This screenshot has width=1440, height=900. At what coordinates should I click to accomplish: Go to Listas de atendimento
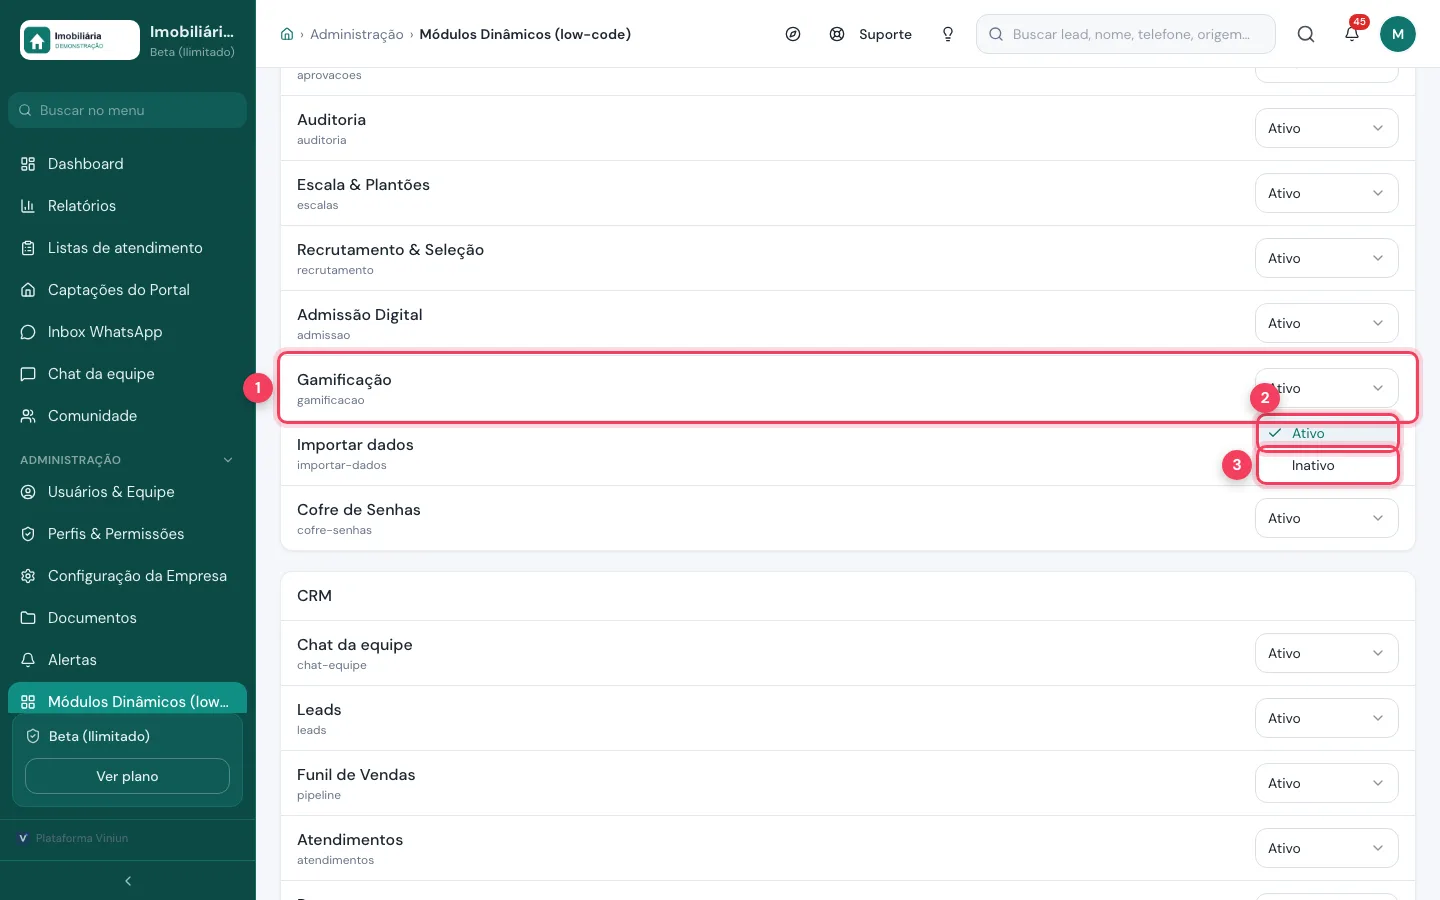click(127, 248)
